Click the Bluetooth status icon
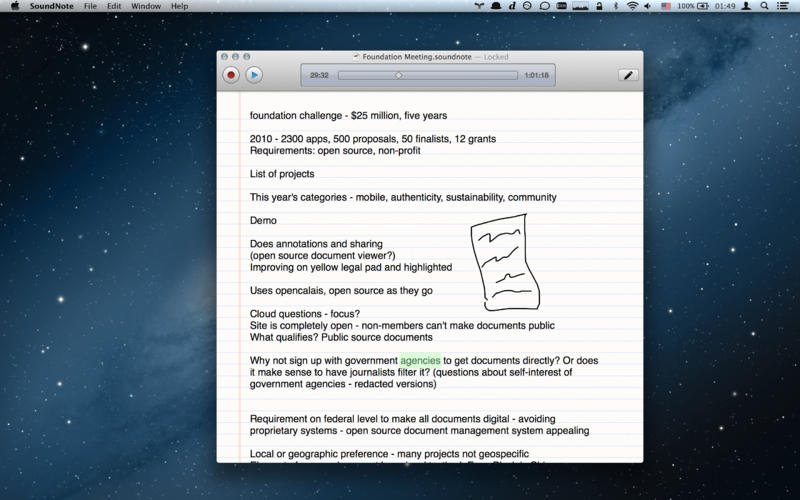Image resolution: width=800 pixels, height=500 pixels. click(615, 6)
